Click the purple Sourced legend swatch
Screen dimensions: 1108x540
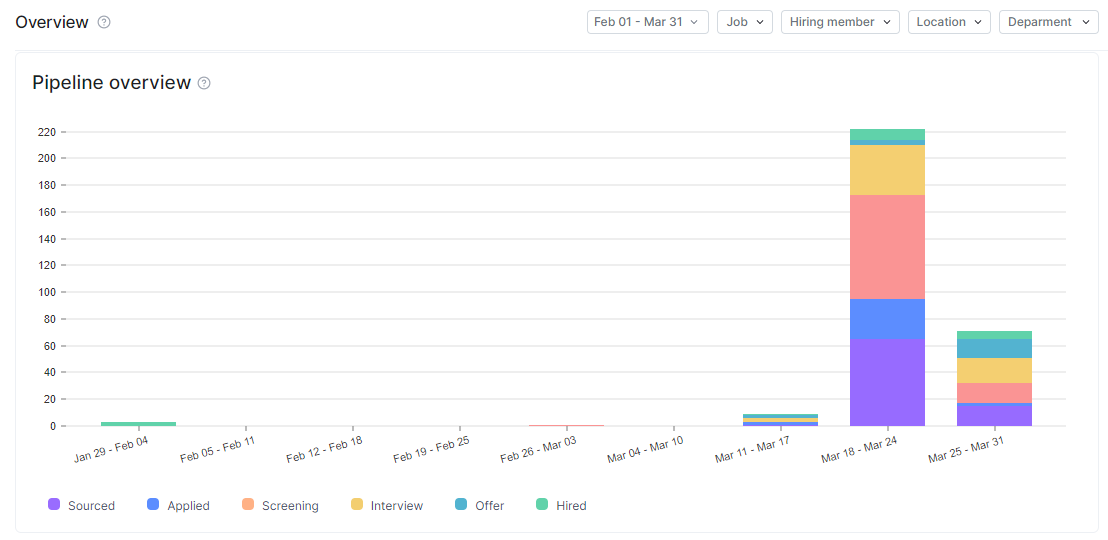click(x=54, y=504)
